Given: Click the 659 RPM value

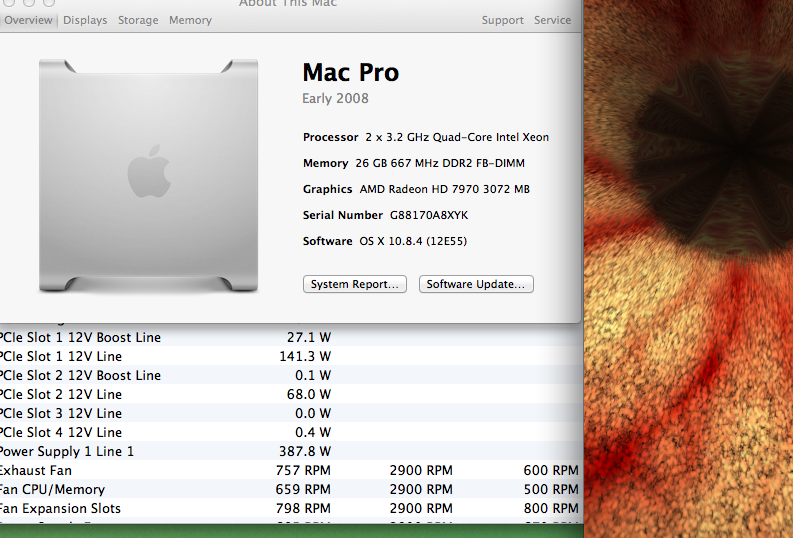Looking at the screenshot, I should coord(303,489).
